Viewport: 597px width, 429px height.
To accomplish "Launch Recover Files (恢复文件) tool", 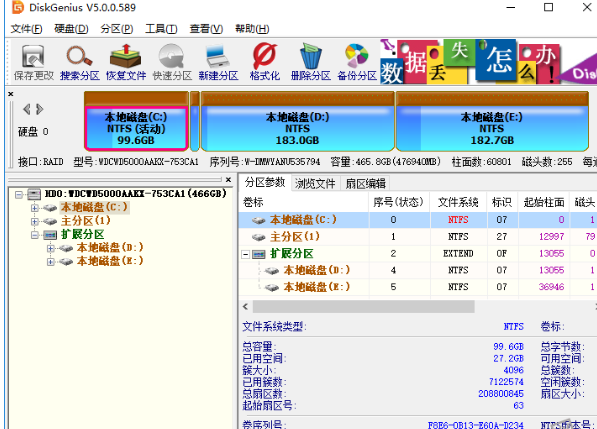I will (126, 62).
